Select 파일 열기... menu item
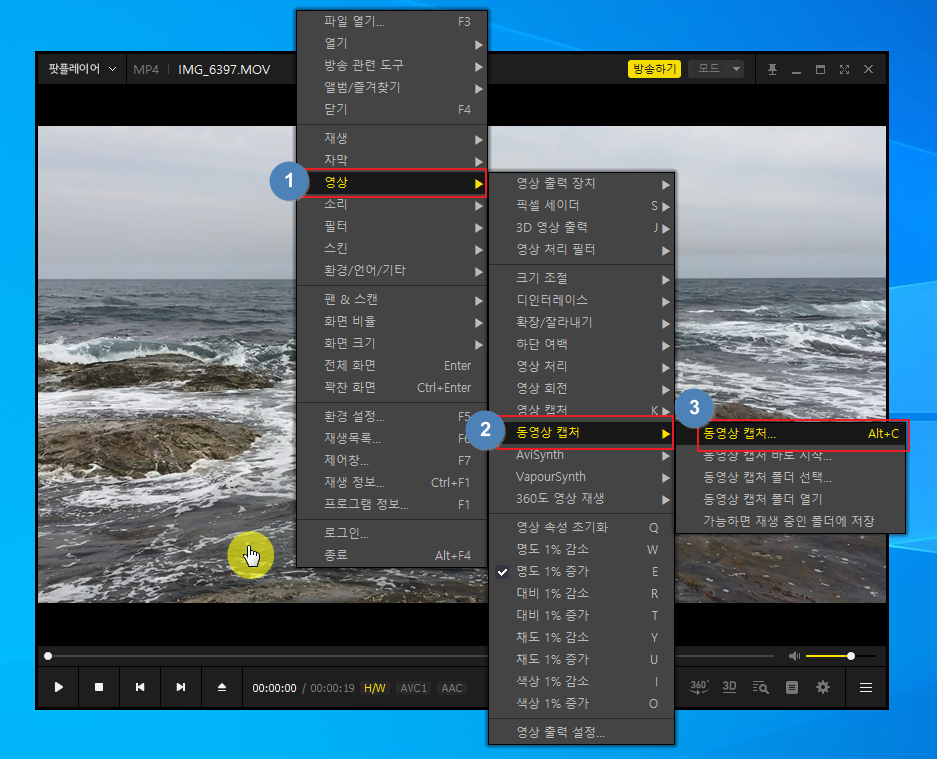The image size is (937, 759). tap(392, 22)
